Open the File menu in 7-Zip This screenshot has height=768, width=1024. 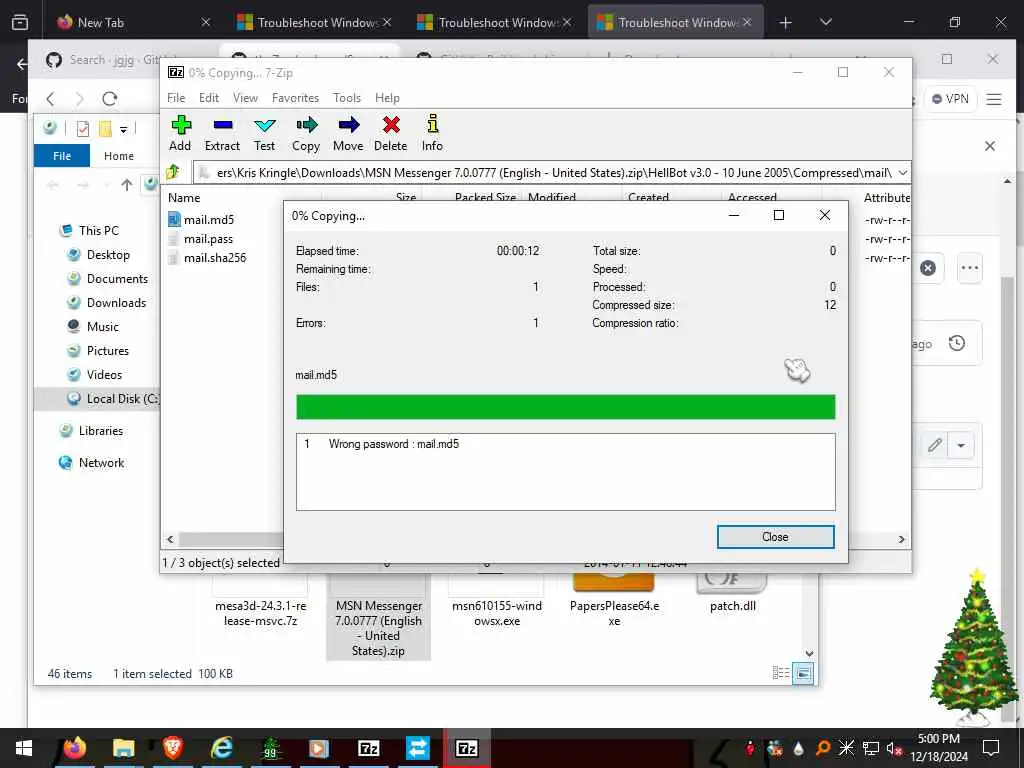tap(176, 98)
